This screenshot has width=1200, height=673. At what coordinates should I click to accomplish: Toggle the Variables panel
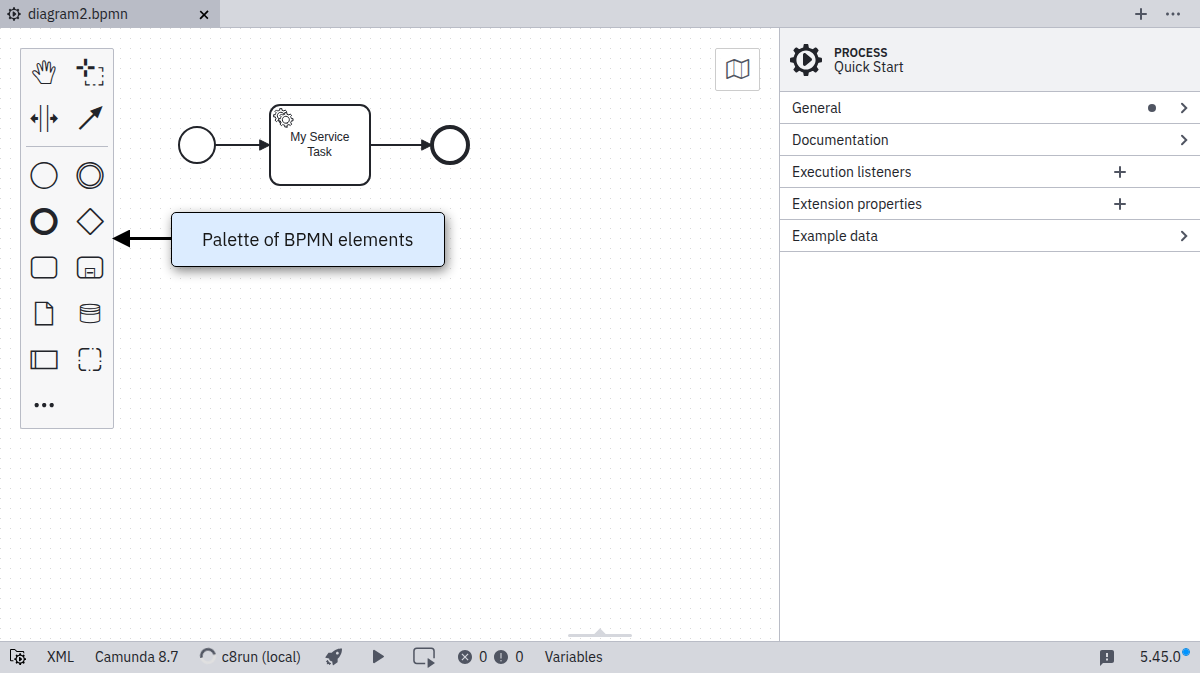click(x=573, y=657)
